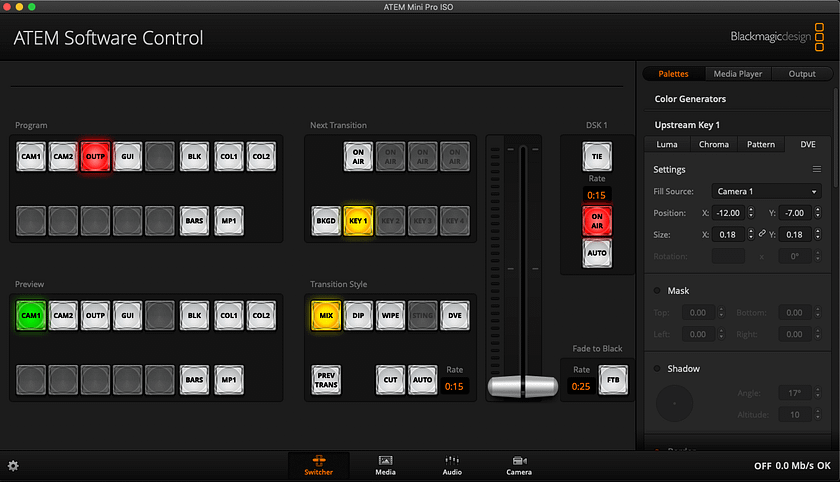Image resolution: width=840 pixels, height=482 pixels.
Task: Toggle PREV TRANS button
Action: pyautogui.click(x=326, y=380)
